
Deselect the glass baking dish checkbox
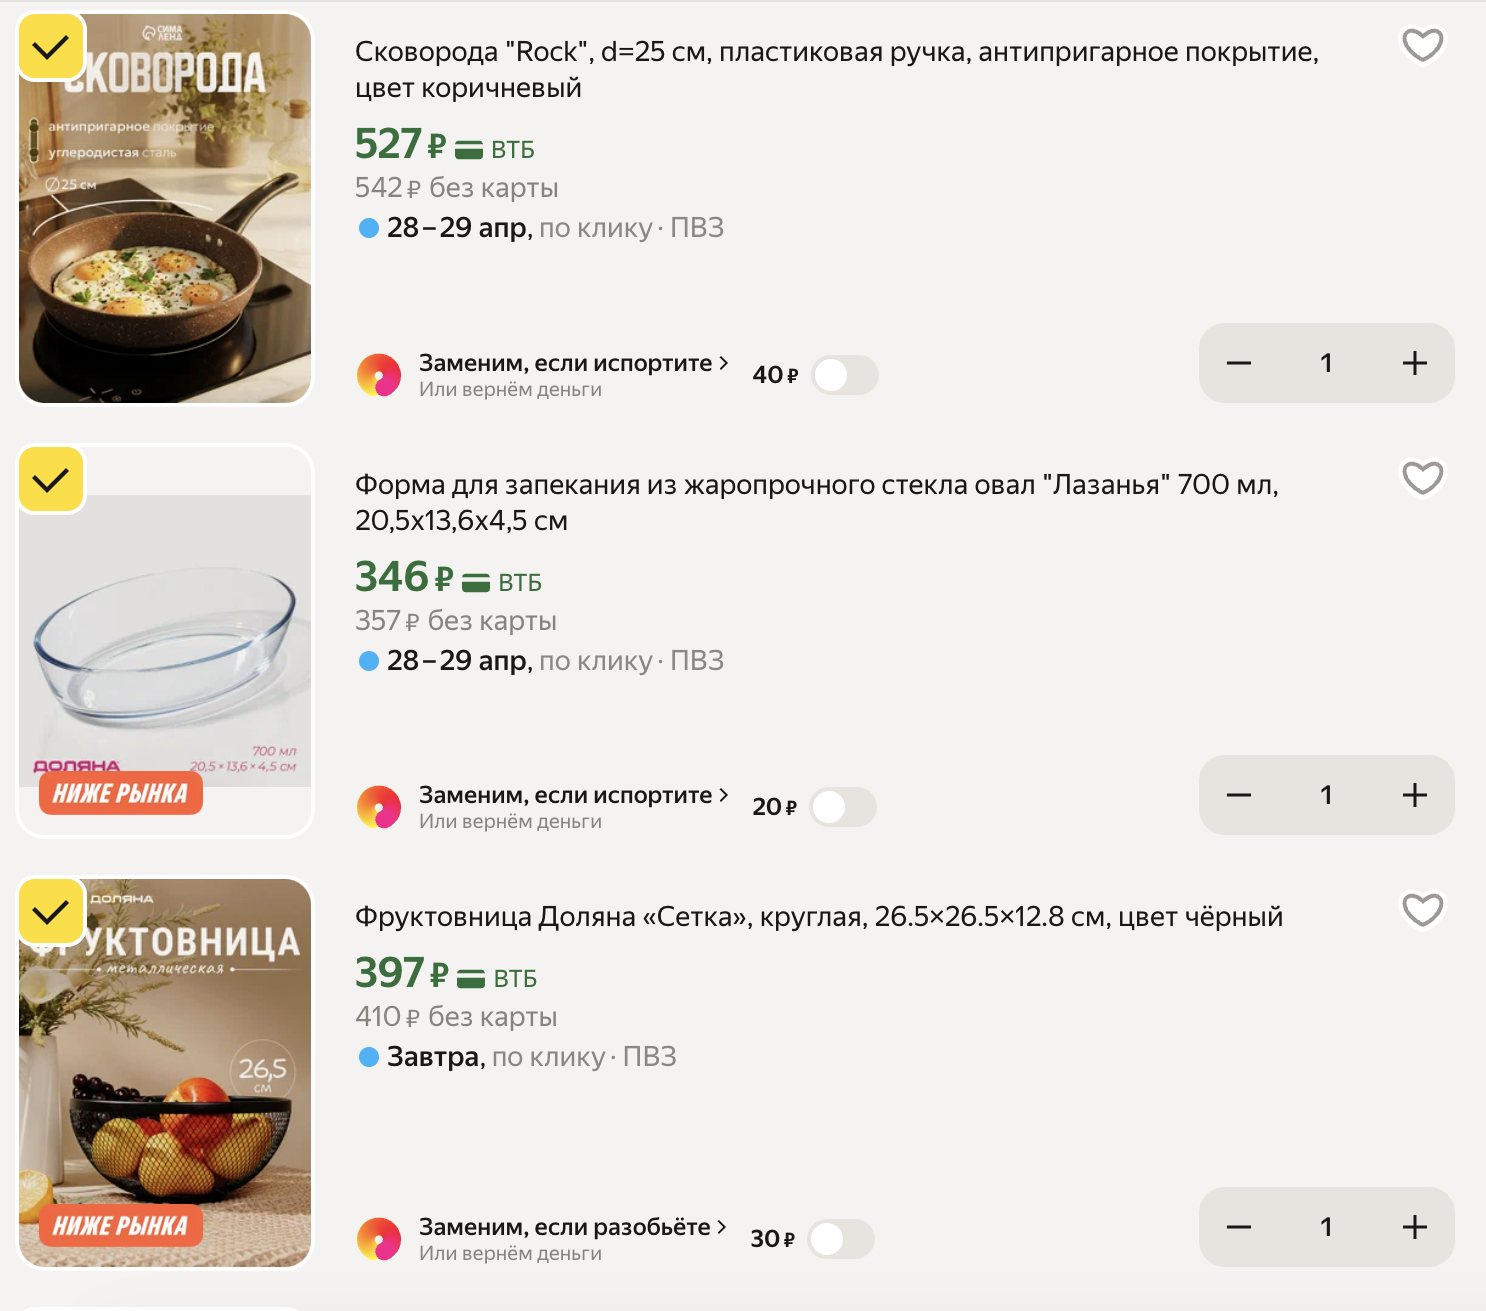51,480
